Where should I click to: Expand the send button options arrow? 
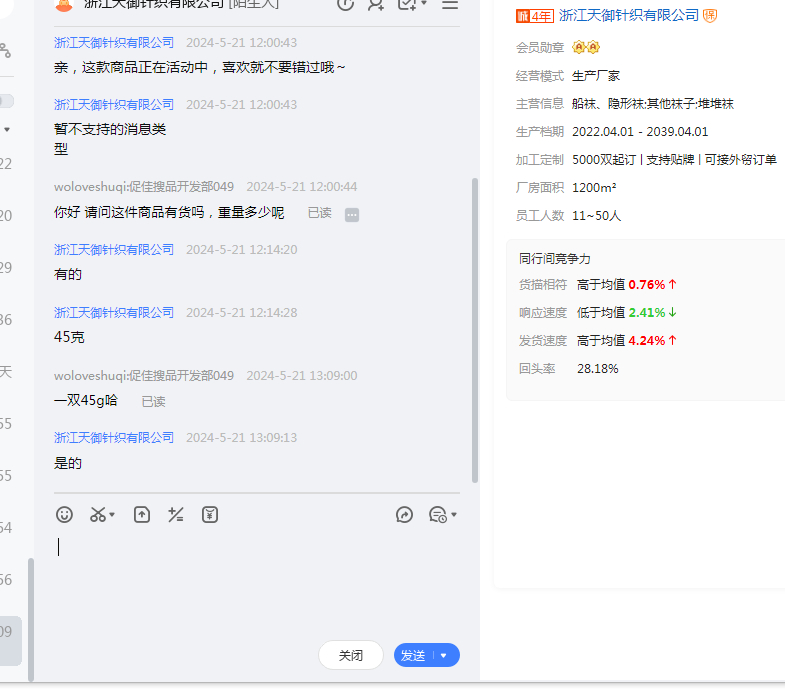[x=443, y=656]
